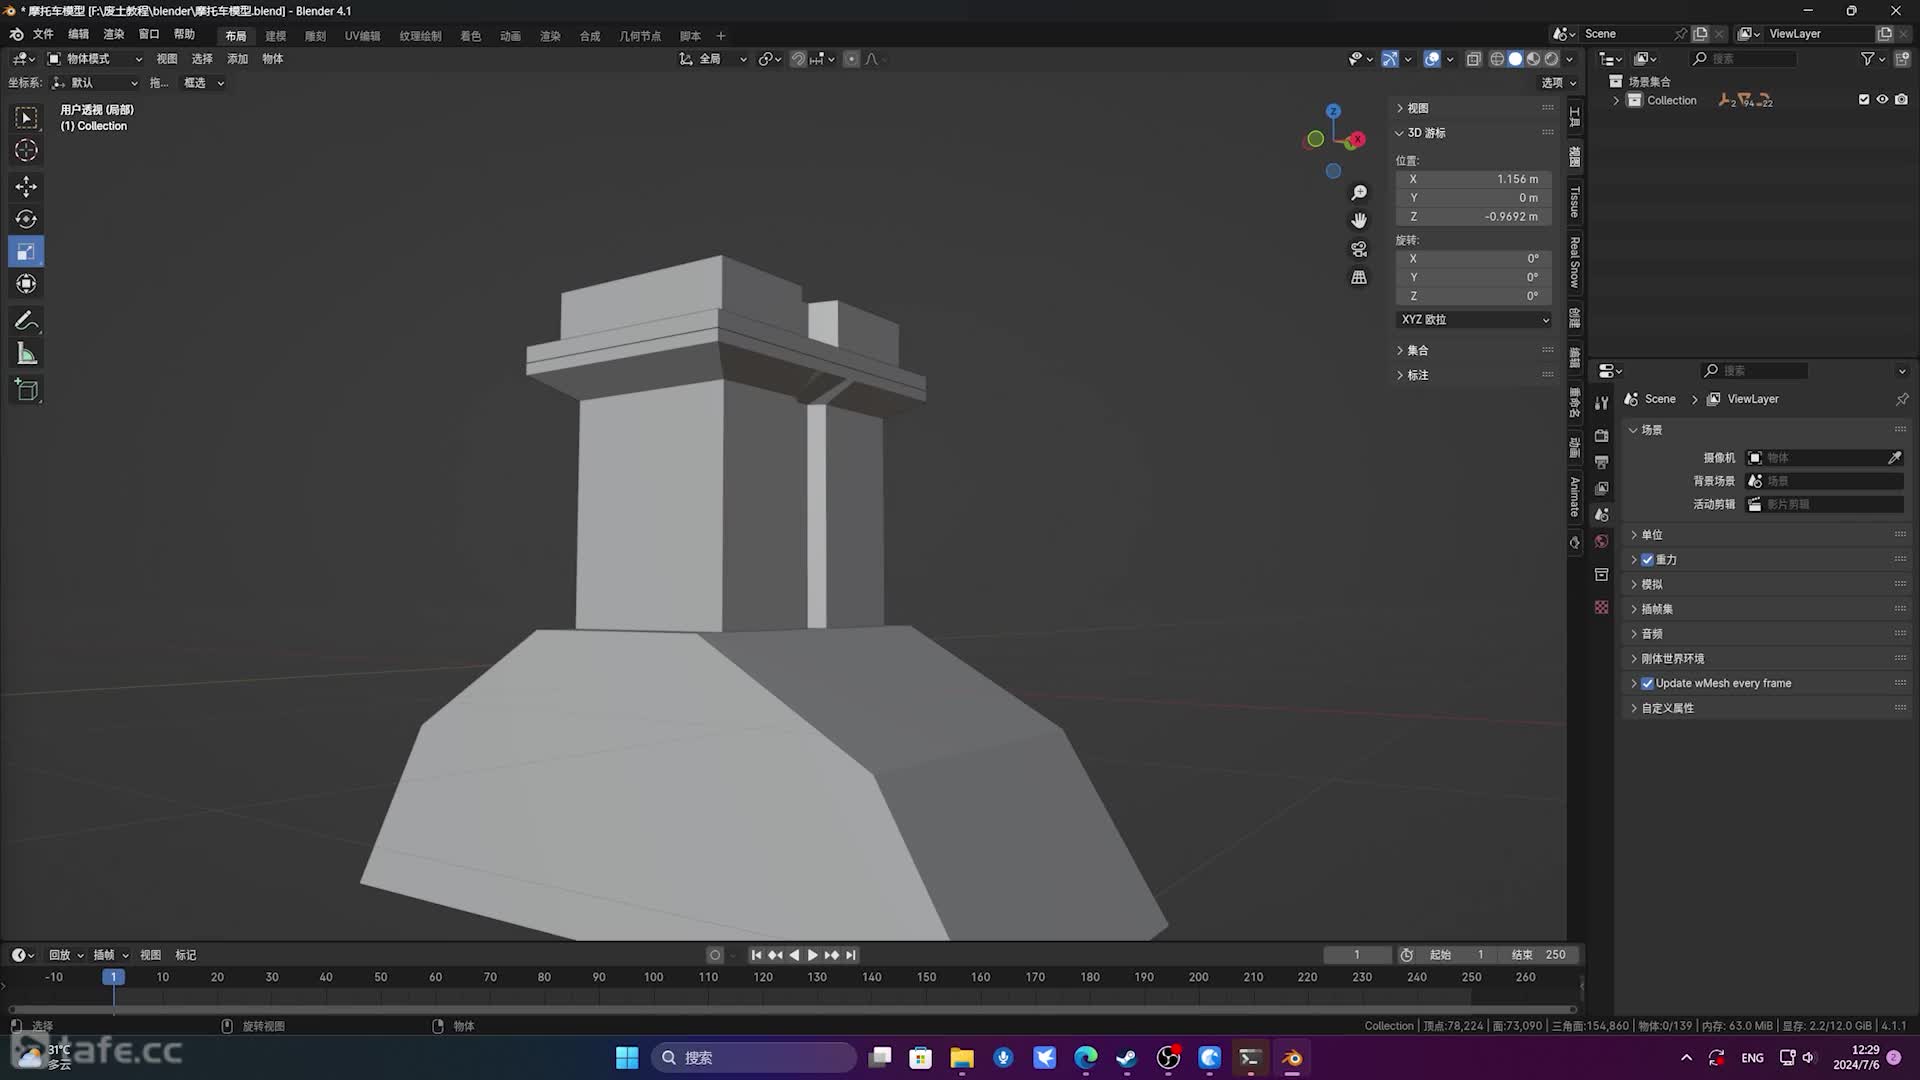
Task: Click the end frame 250 field
Action: [1541, 955]
